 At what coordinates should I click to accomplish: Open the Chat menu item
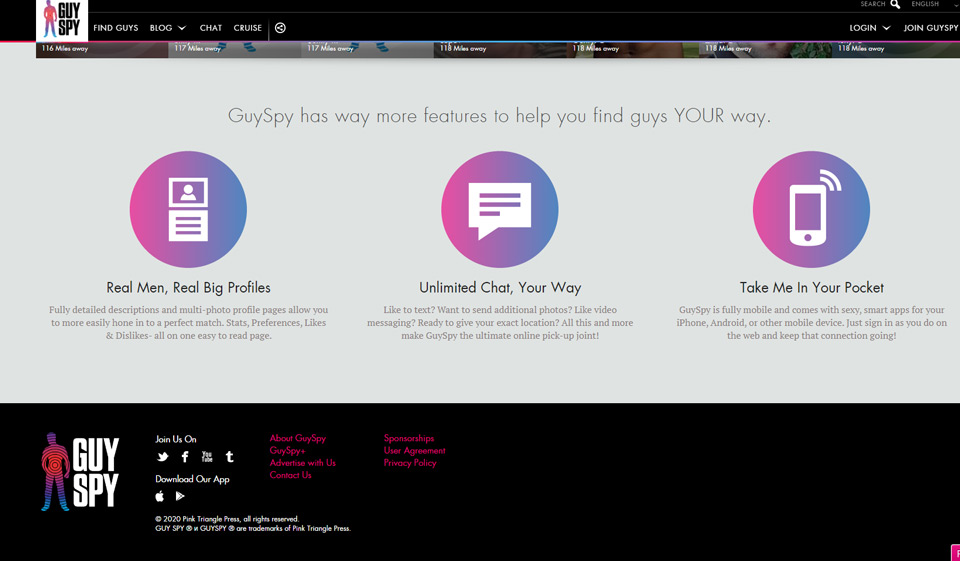point(211,28)
